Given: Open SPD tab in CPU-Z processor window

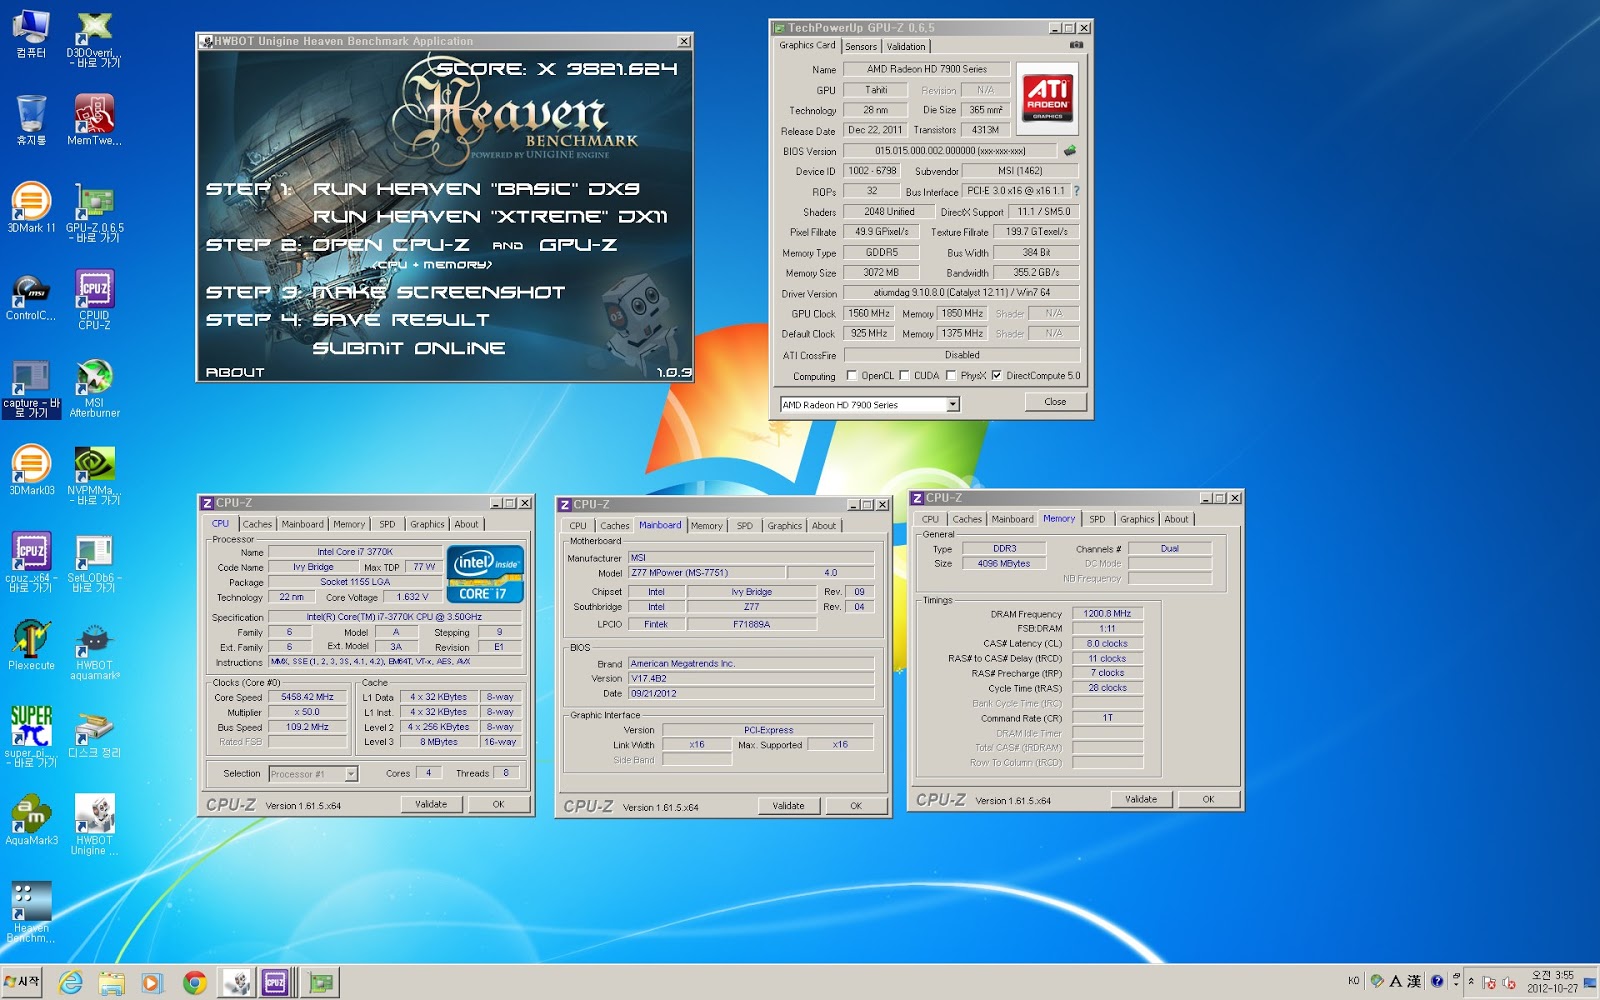Looking at the screenshot, I should [387, 524].
